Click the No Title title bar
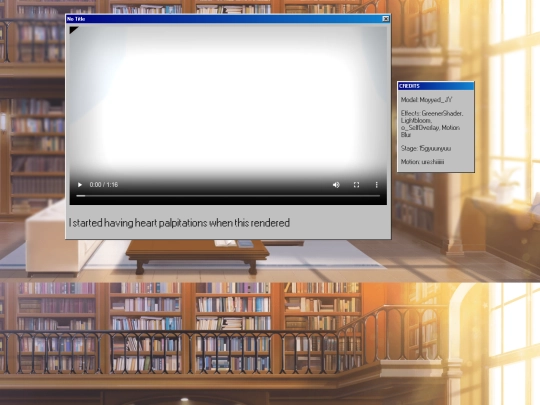The image size is (540, 405). [228, 19]
